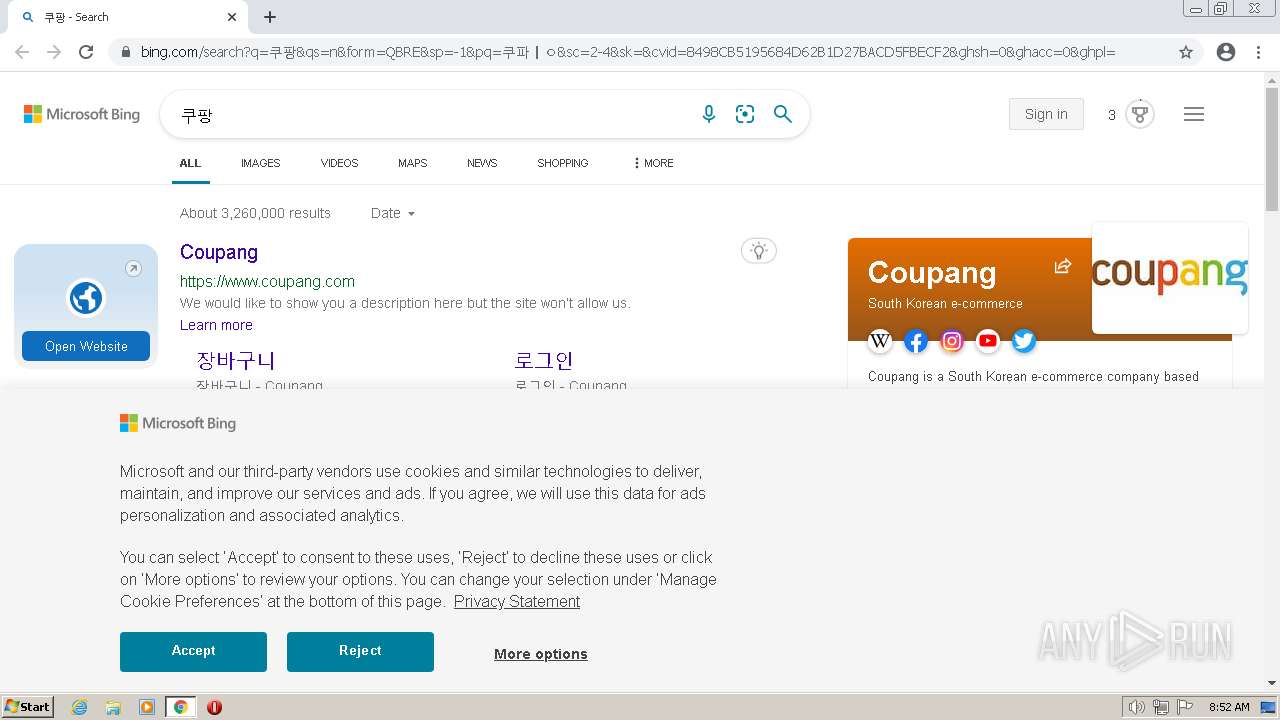
Task: Switch to the IMAGES tab
Action: click(x=260, y=163)
